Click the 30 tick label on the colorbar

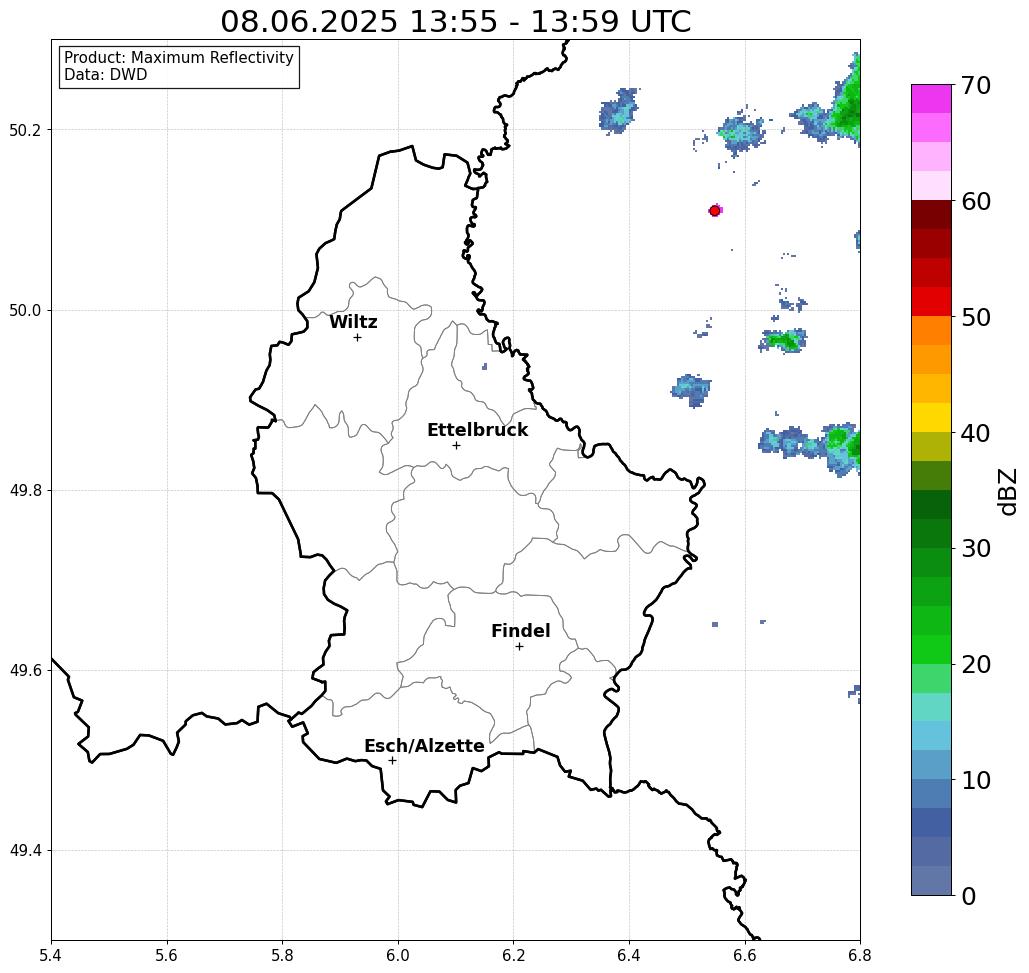coord(976,548)
